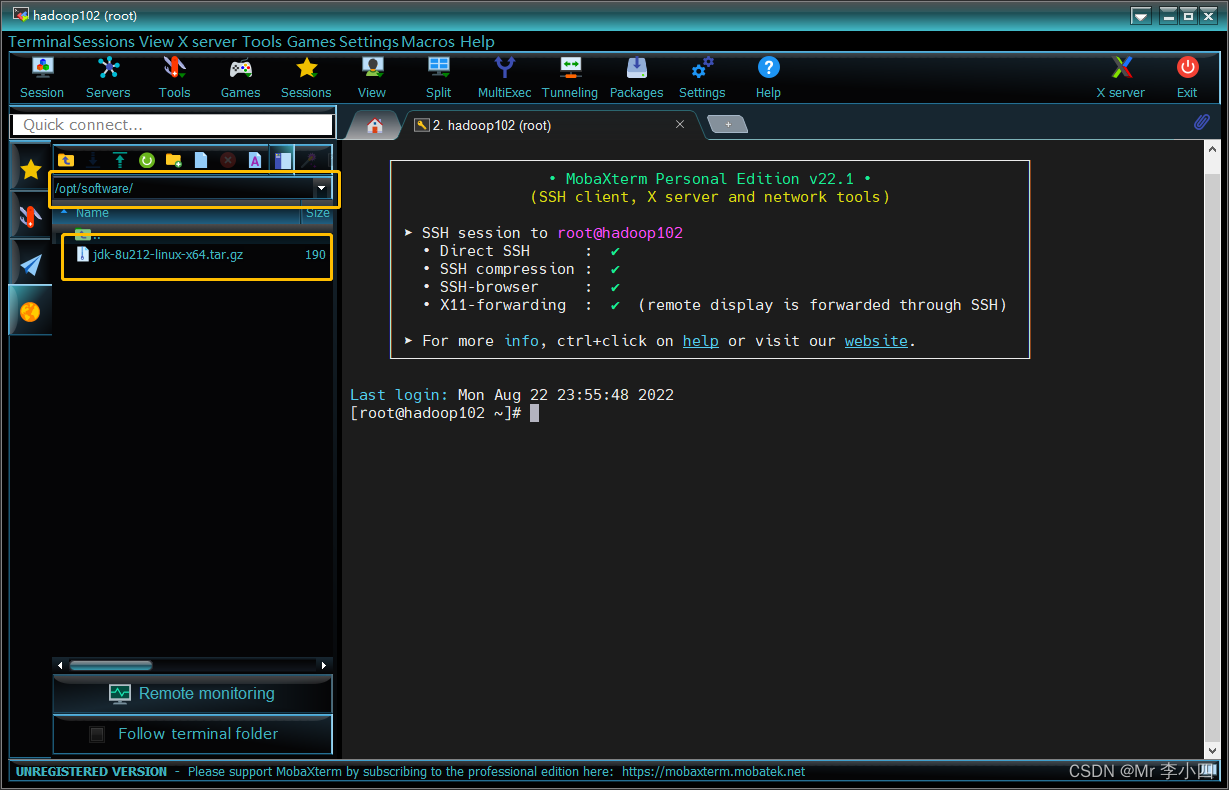Open the Tools toolbar button
1229x790 pixels.
pos(174,78)
